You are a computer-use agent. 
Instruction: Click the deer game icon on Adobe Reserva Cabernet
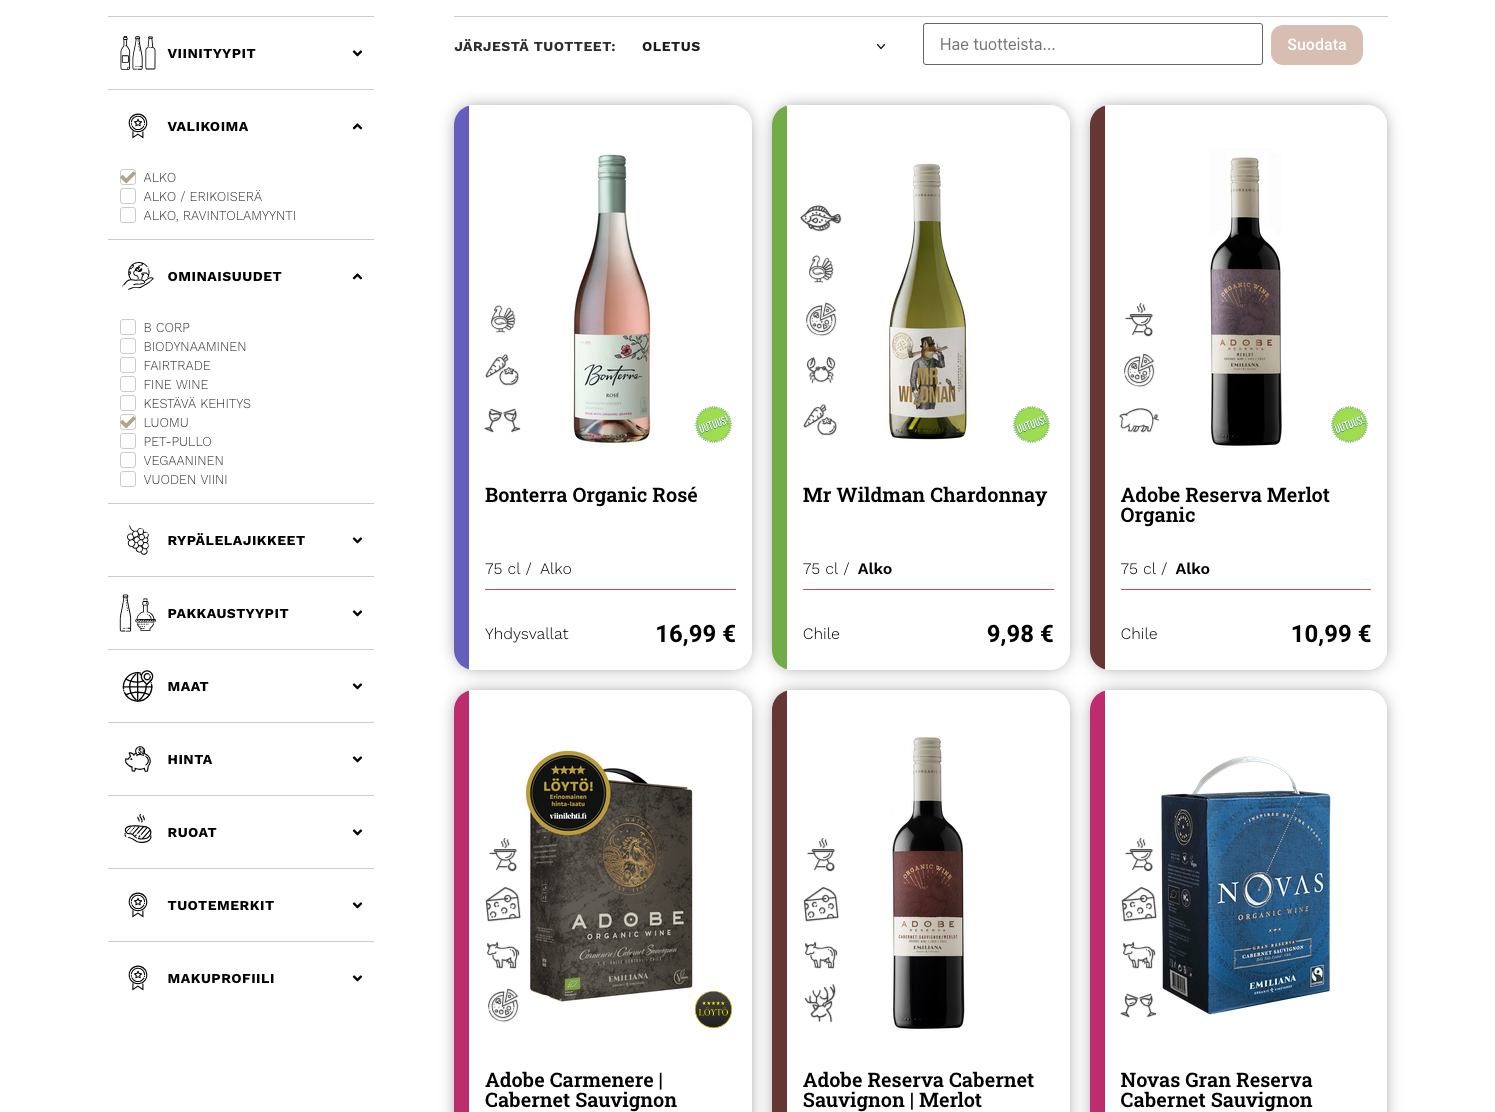(821, 1003)
